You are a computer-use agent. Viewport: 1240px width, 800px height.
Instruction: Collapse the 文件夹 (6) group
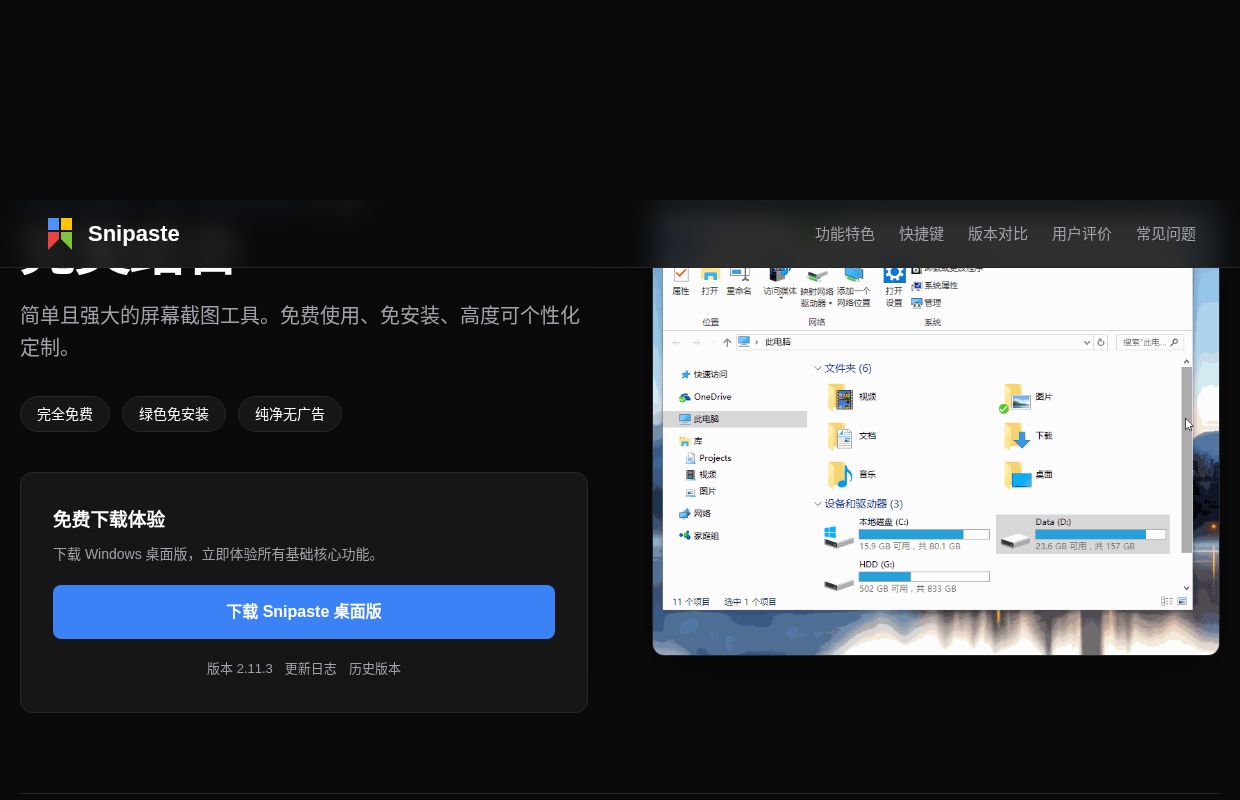[x=818, y=369]
